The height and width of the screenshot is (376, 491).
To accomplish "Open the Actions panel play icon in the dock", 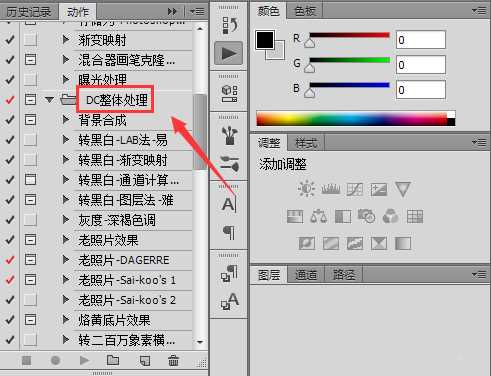I will click(228, 53).
